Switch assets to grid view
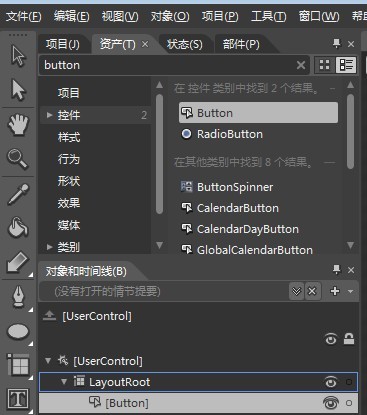The height and width of the screenshot is (415, 367). click(324, 65)
